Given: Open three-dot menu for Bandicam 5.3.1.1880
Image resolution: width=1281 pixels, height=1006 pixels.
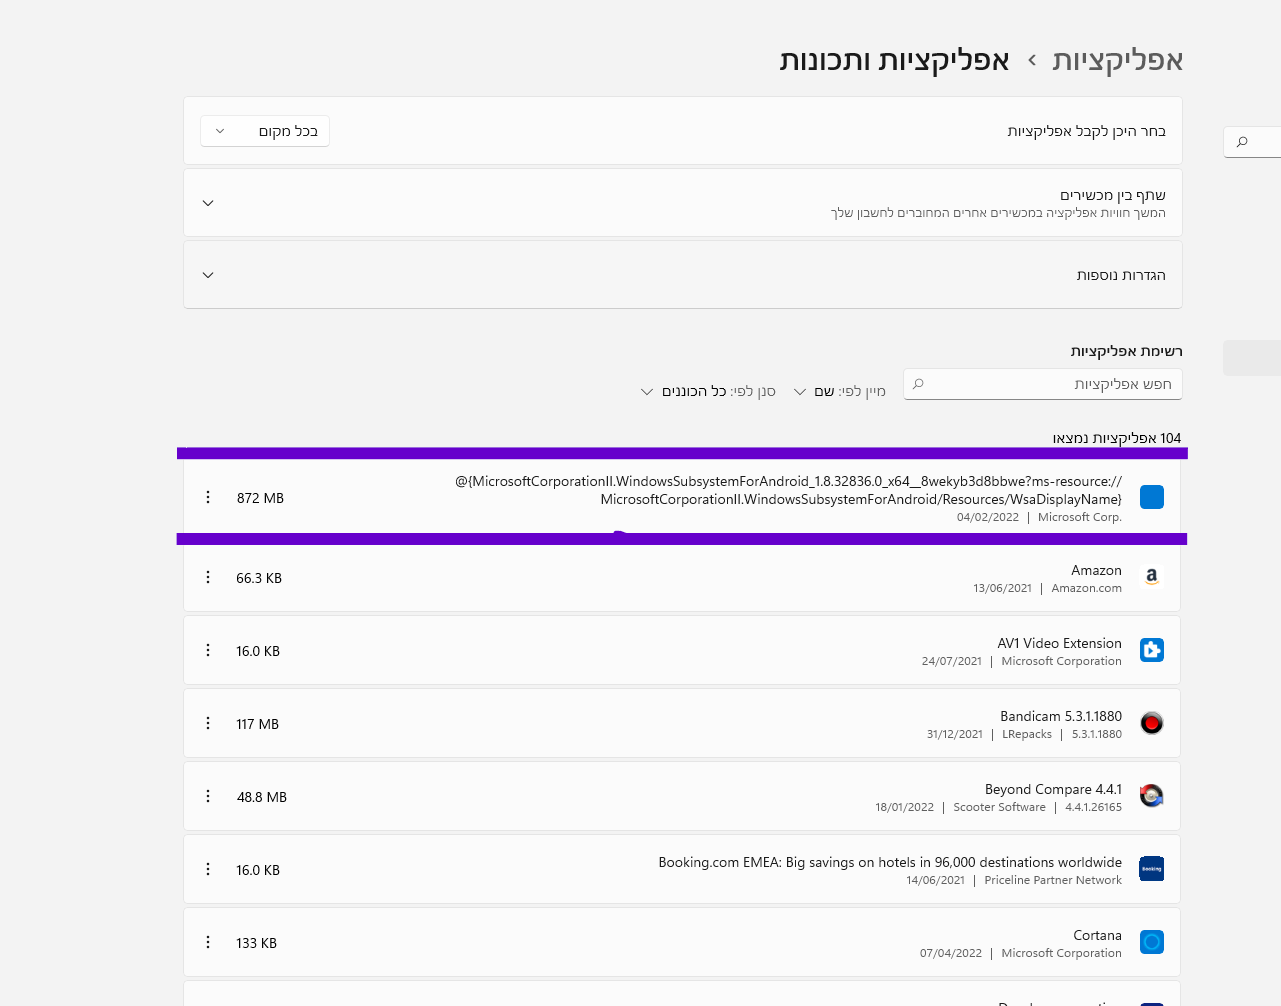Looking at the screenshot, I should tap(208, 723).
